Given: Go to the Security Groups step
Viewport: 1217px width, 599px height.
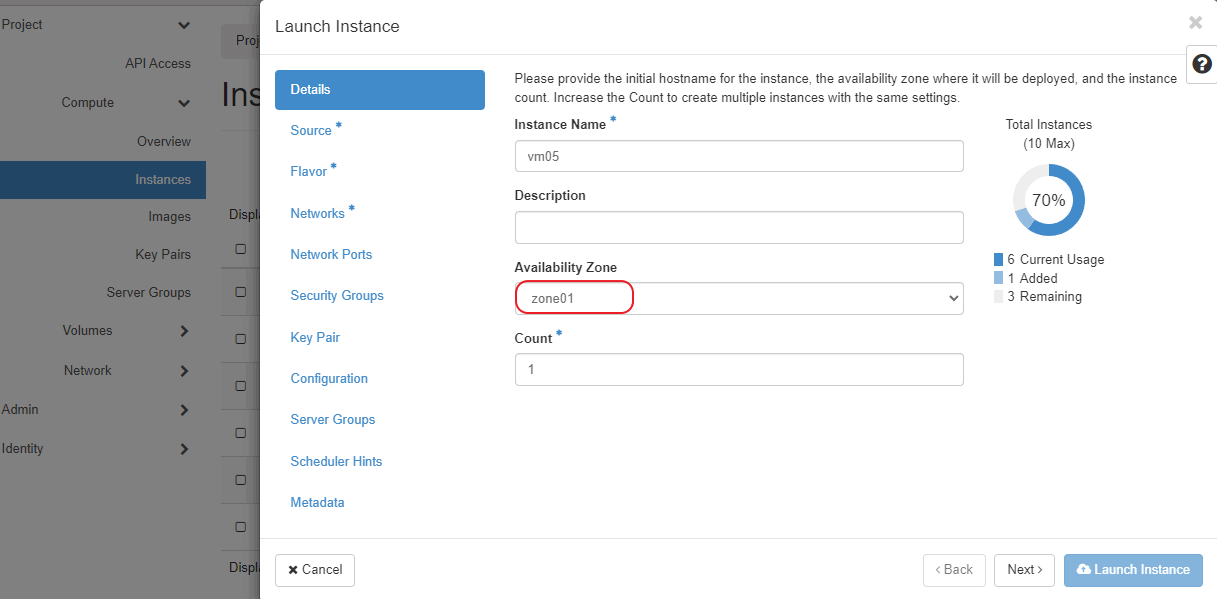Looking at the screenshot, I should point(337,296).
